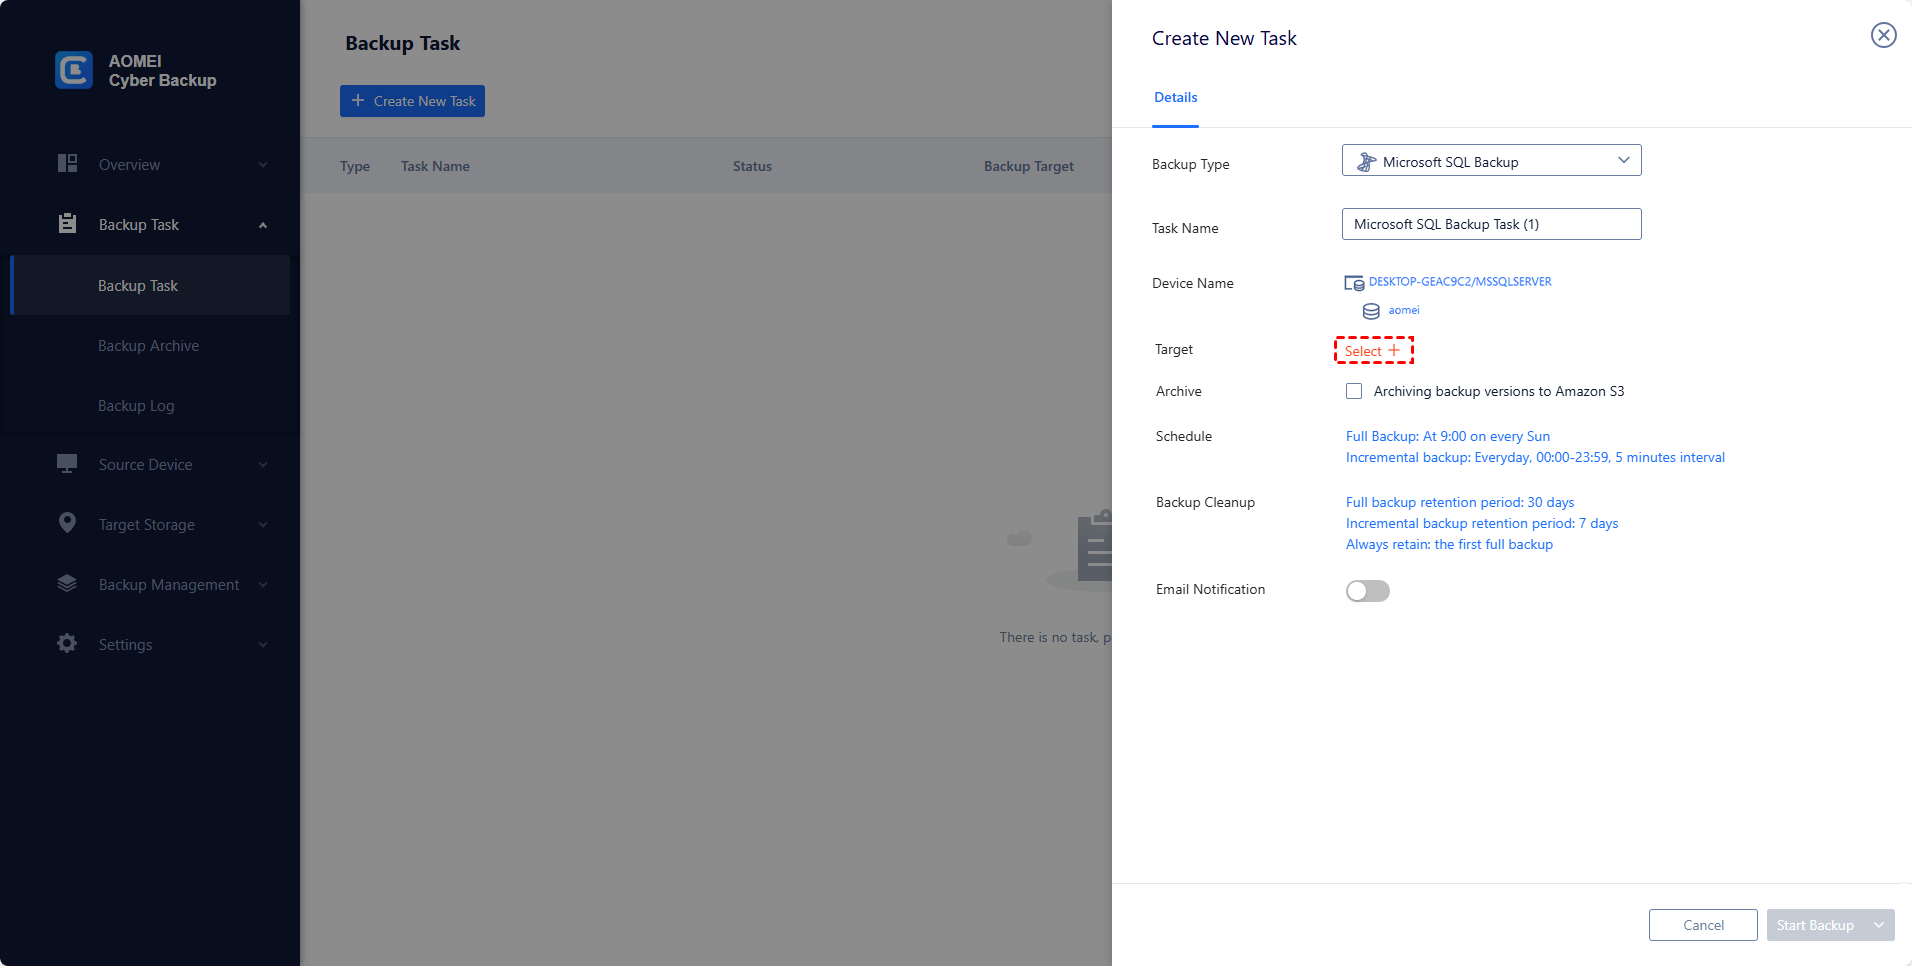This screenshot has width=1912, height=966.
Task: Open Backup Archive in the sidebar
Action: [148, 346]
